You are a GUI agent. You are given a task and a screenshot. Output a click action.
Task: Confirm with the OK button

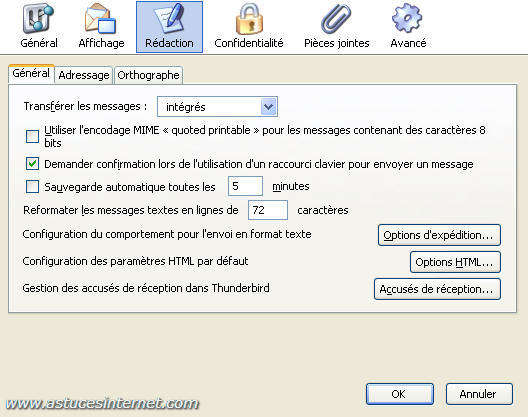click(x=400, y=394)
